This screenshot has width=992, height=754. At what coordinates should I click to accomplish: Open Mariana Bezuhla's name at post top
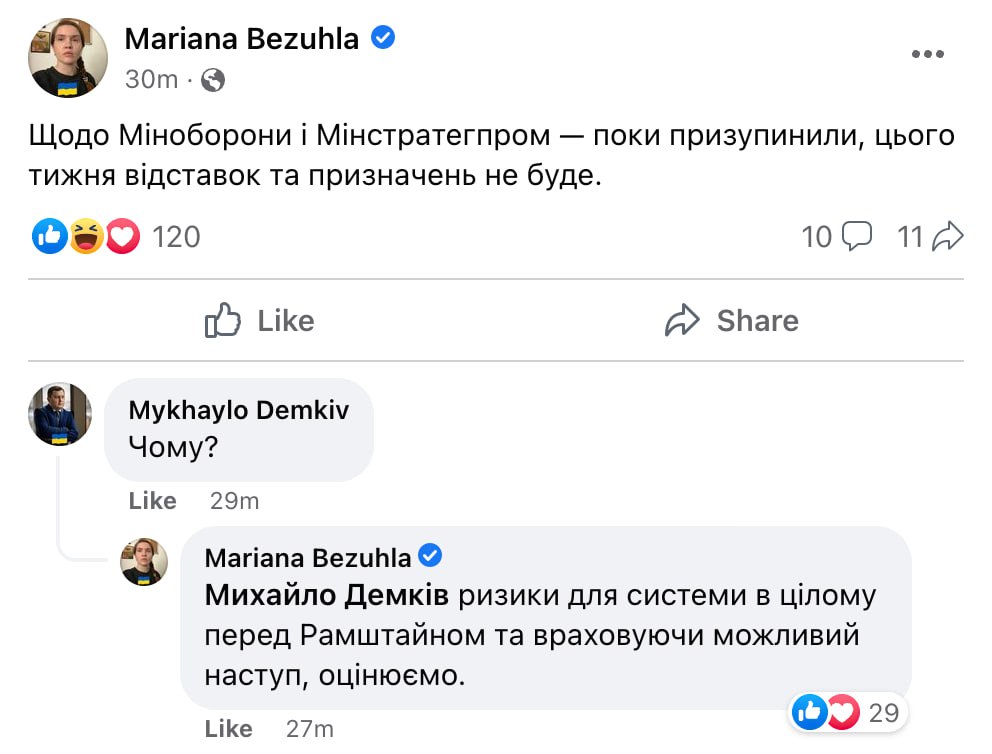point(241,39)
